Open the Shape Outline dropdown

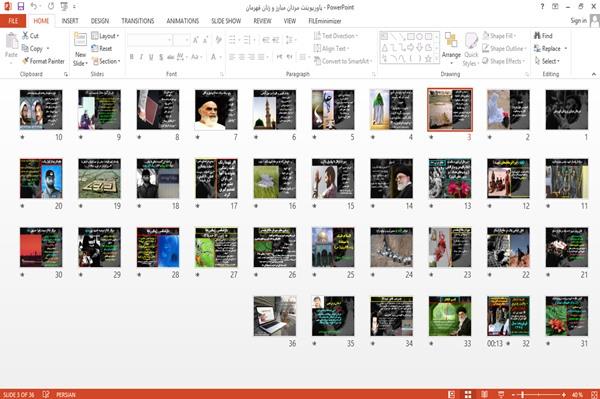(x=504, y=49)
